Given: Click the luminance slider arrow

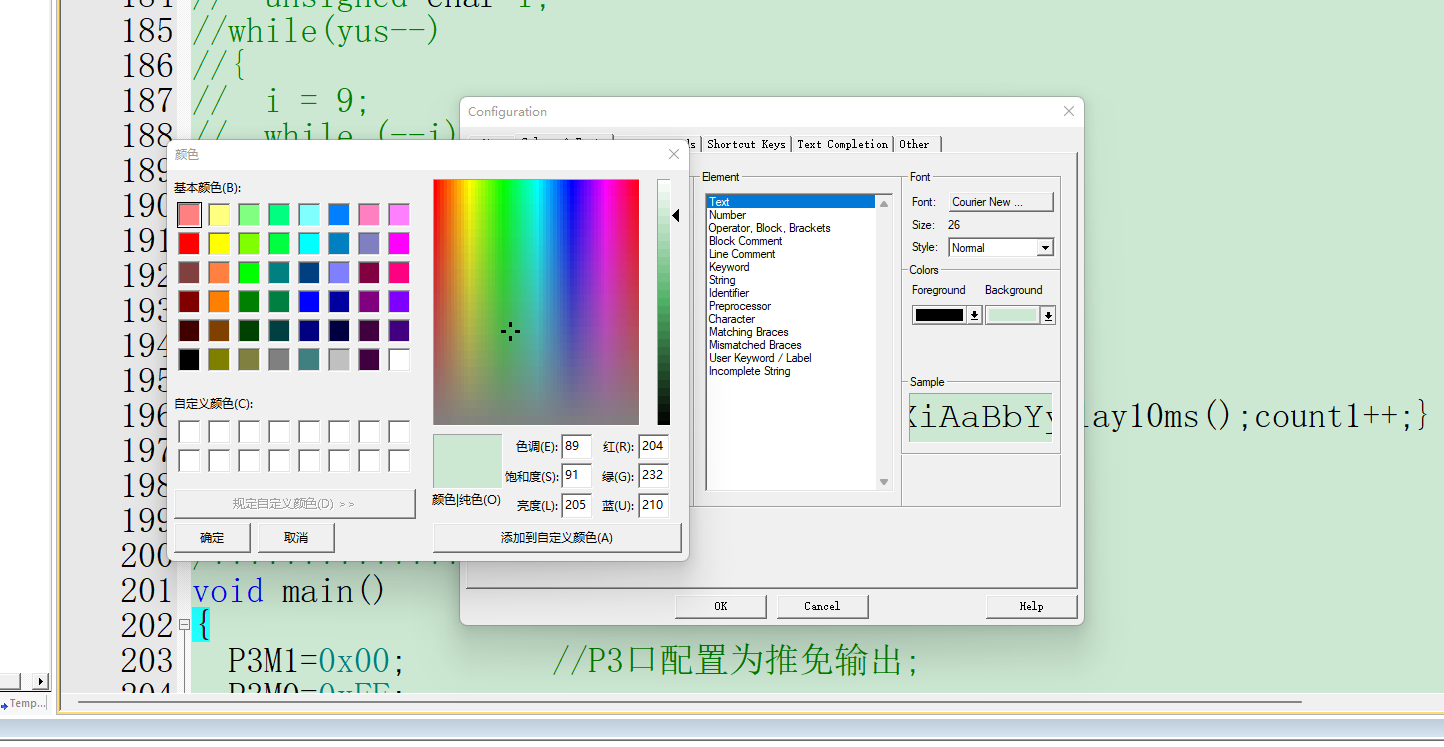Looking at the screenshot, I should point(677,215).
